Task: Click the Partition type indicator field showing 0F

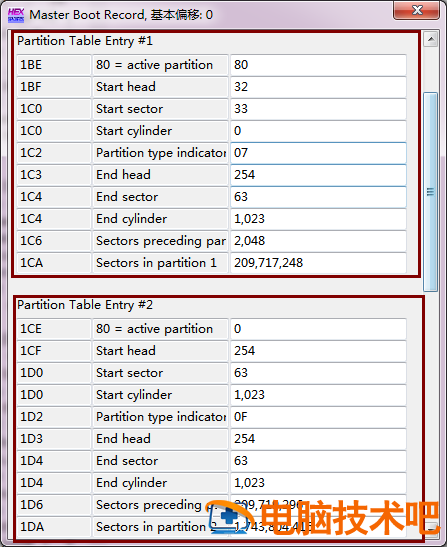Action: 318,417
